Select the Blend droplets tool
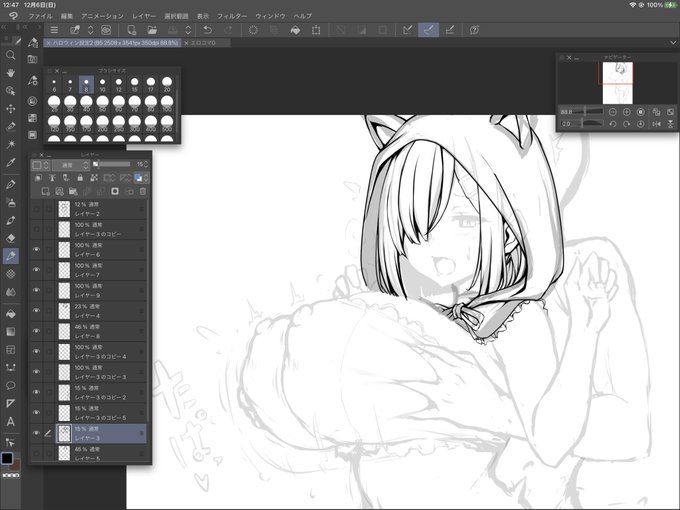The image size is (680, 510). pyautogui.click(x=11, y=292)
